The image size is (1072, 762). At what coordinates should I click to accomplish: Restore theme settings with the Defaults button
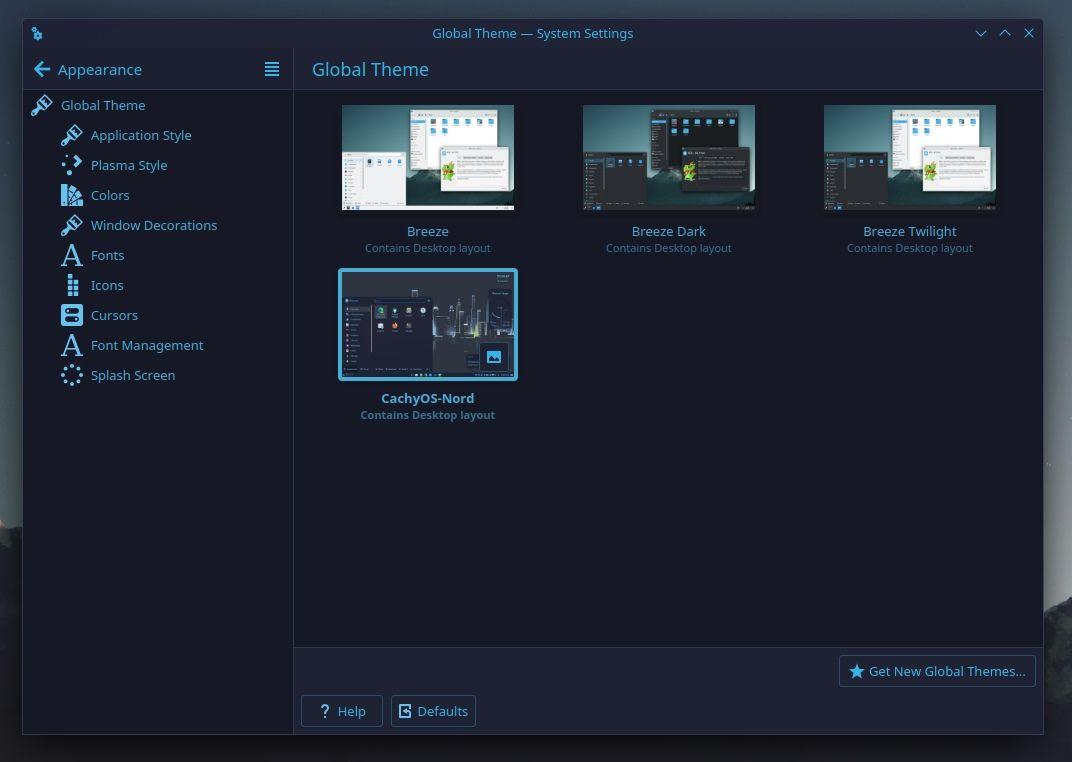[x=433, y=711]
